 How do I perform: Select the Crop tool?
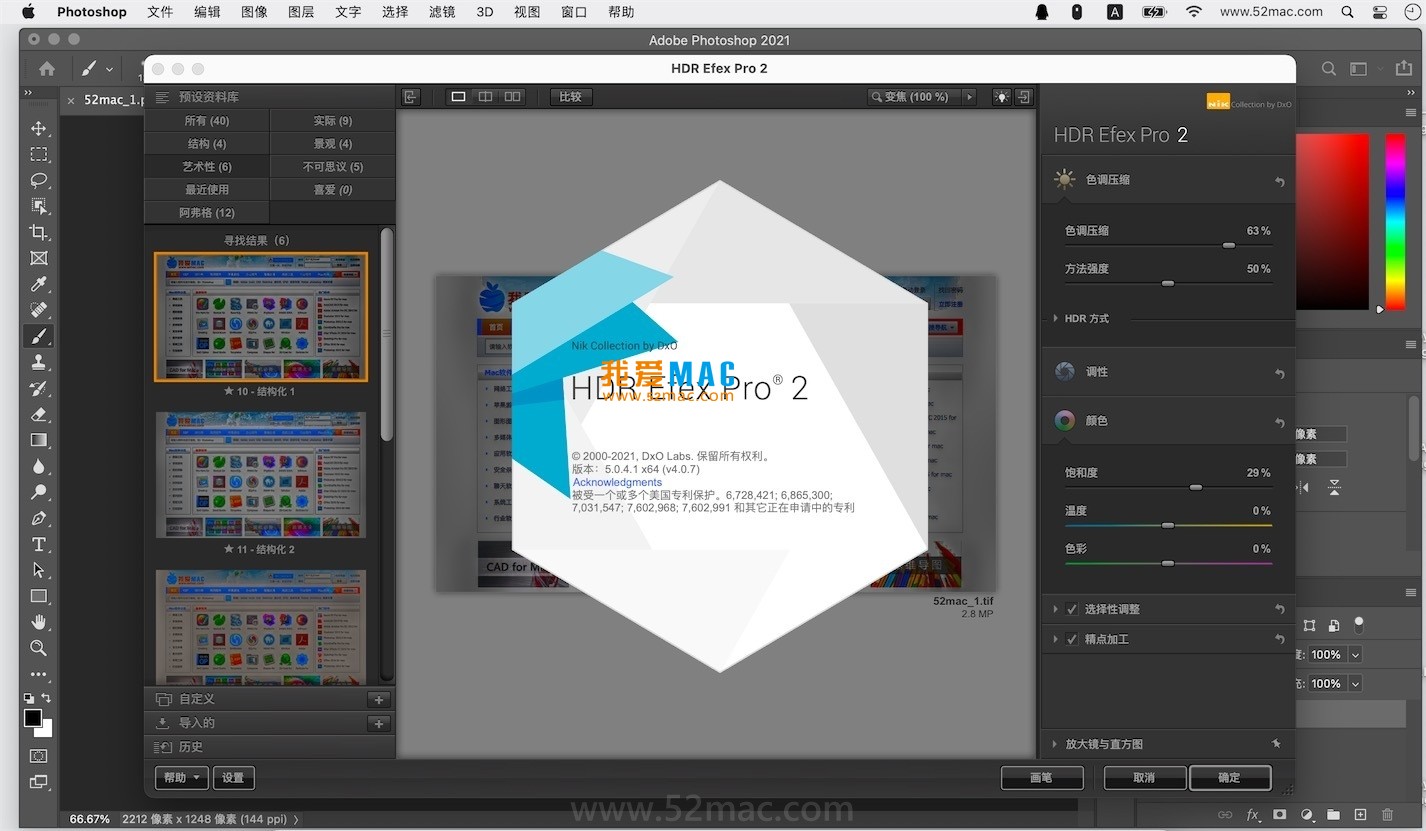[x=39, y=232]
